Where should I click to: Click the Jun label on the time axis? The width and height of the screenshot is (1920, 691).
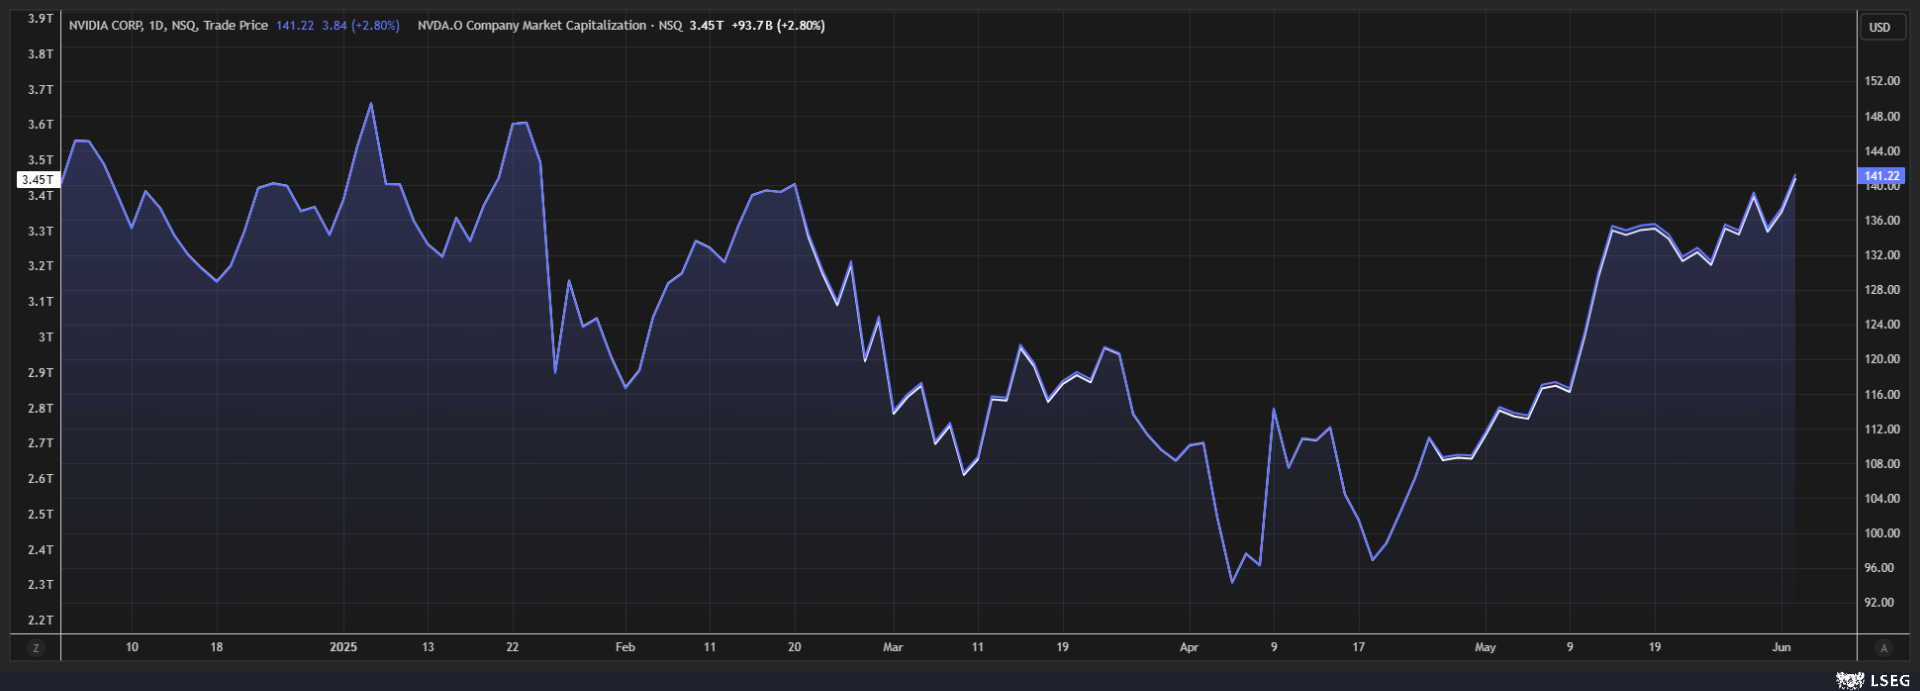1781,647
